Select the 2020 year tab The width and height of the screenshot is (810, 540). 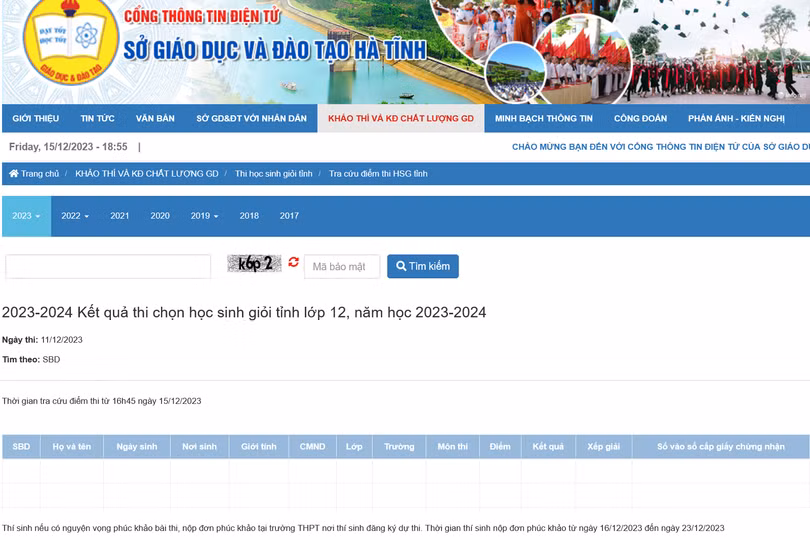pyautogui.click(x=160, y=216)
